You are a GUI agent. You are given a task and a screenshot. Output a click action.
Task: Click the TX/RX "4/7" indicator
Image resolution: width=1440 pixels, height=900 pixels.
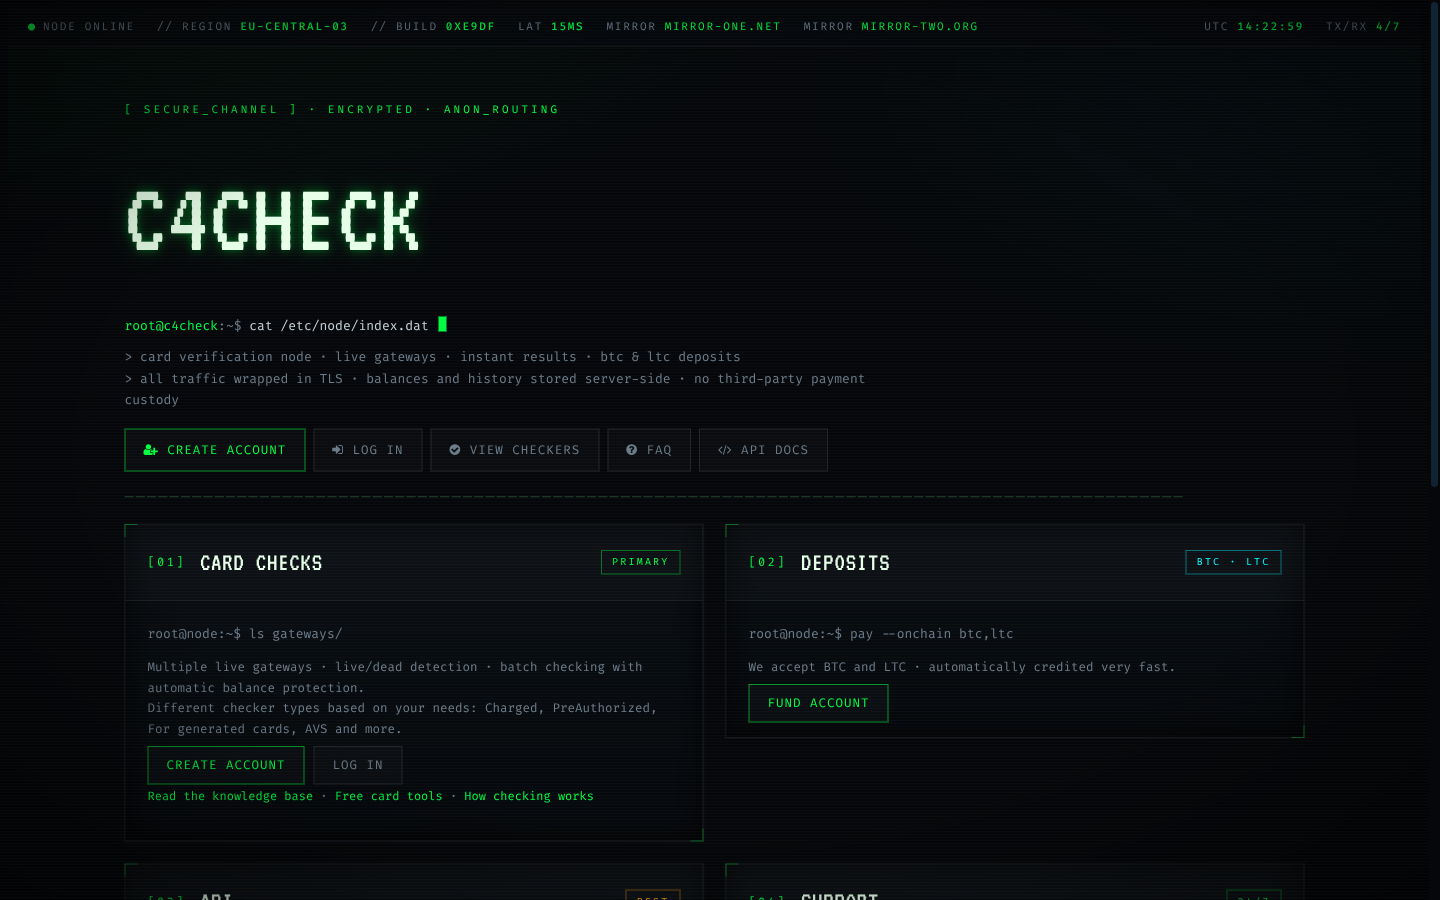pyautogui.click(x=1388, y=27)
